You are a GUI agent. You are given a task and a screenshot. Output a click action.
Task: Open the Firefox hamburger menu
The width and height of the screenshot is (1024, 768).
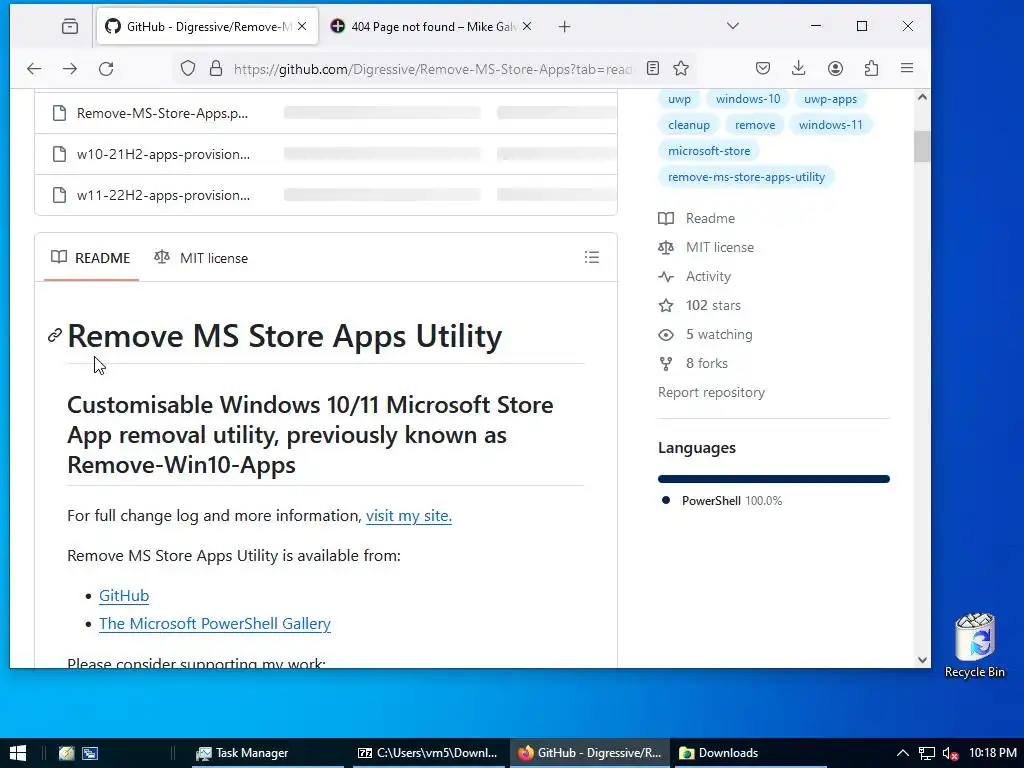(907, 68)
